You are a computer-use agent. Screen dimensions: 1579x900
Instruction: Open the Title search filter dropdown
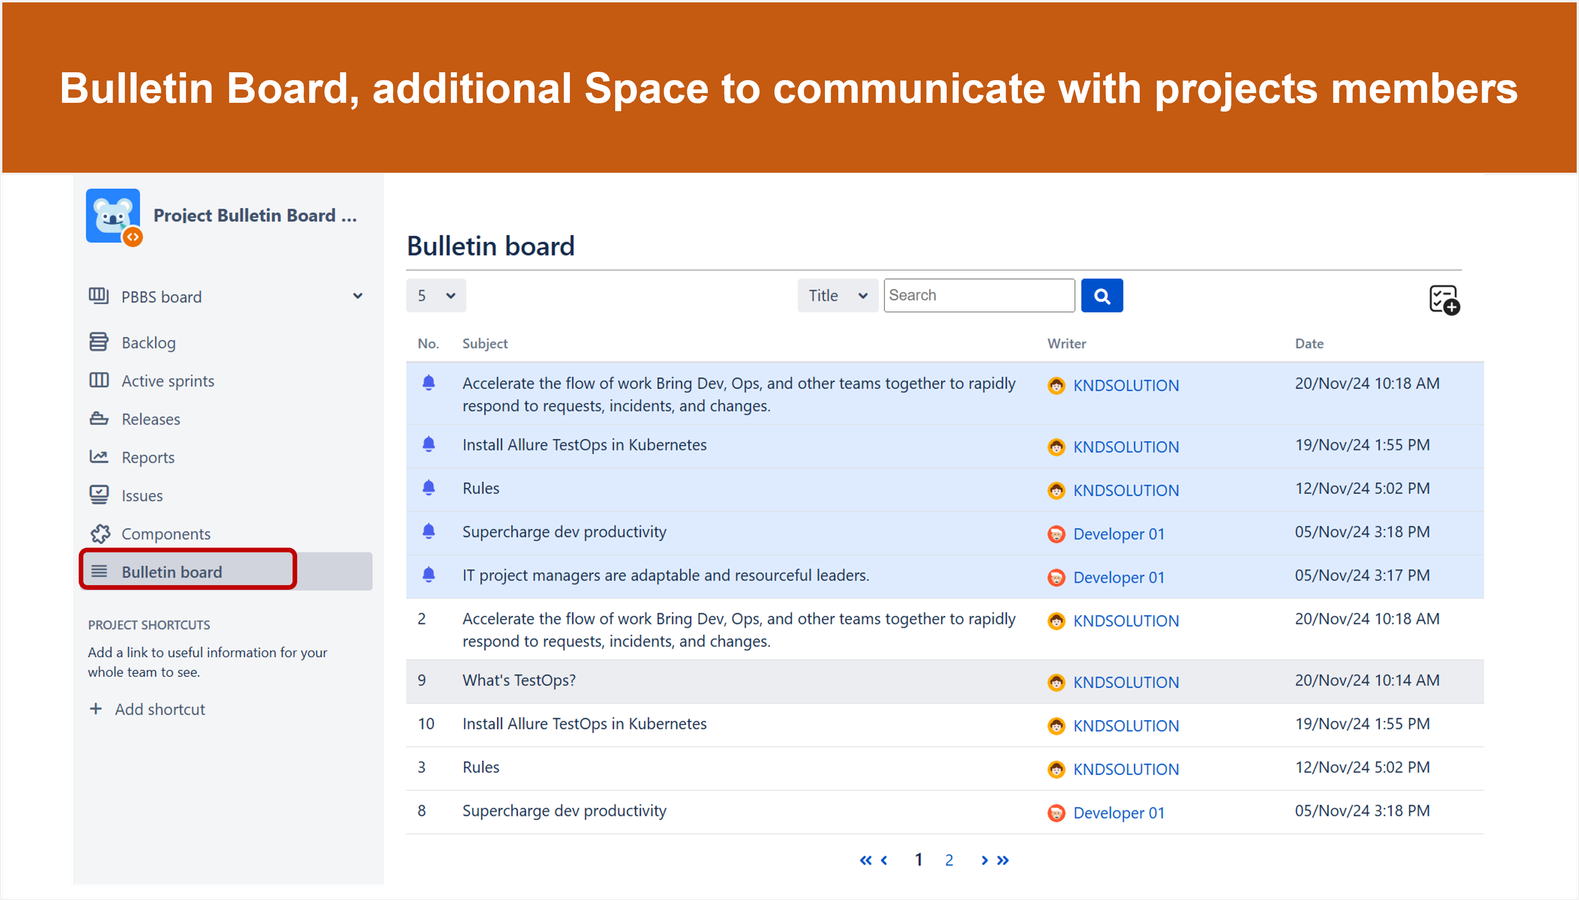838,296
